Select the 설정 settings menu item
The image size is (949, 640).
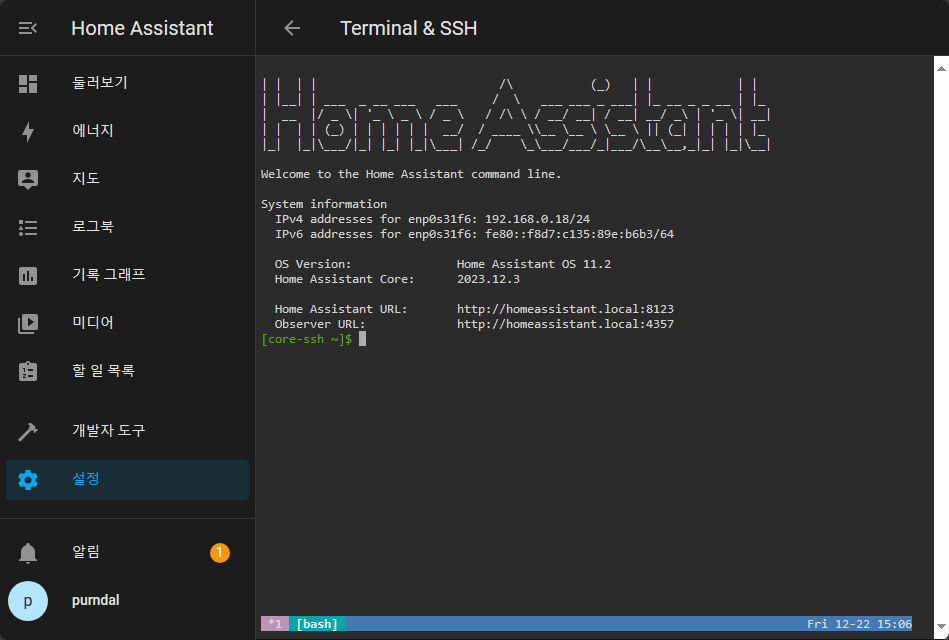point(127,480)
